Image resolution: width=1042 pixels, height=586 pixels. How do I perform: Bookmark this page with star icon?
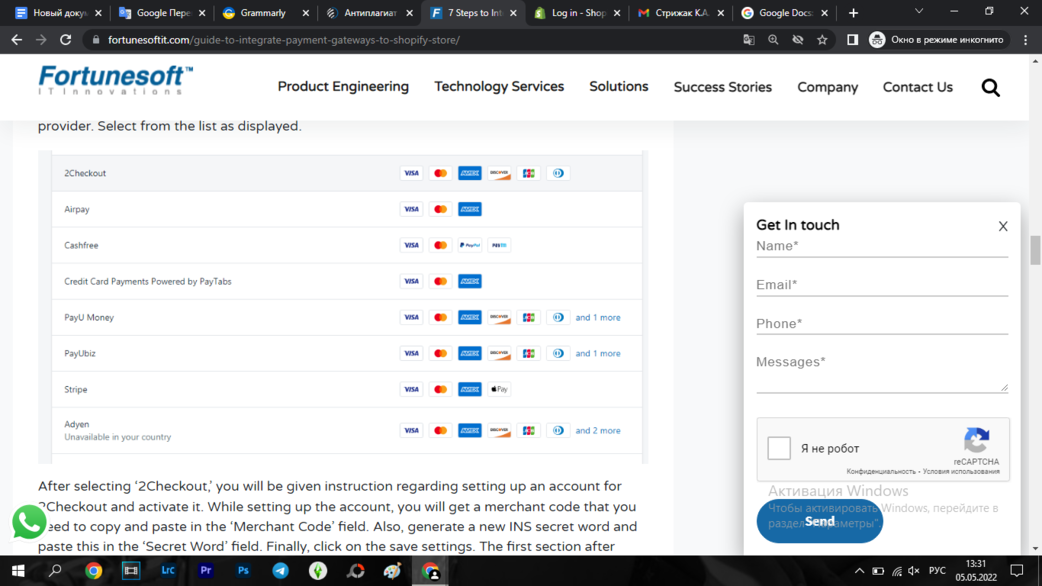[822, 40]
